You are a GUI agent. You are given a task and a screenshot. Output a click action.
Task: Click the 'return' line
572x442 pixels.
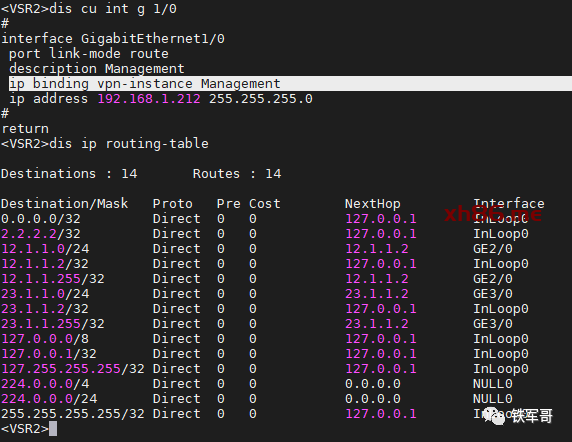point(25,129)
